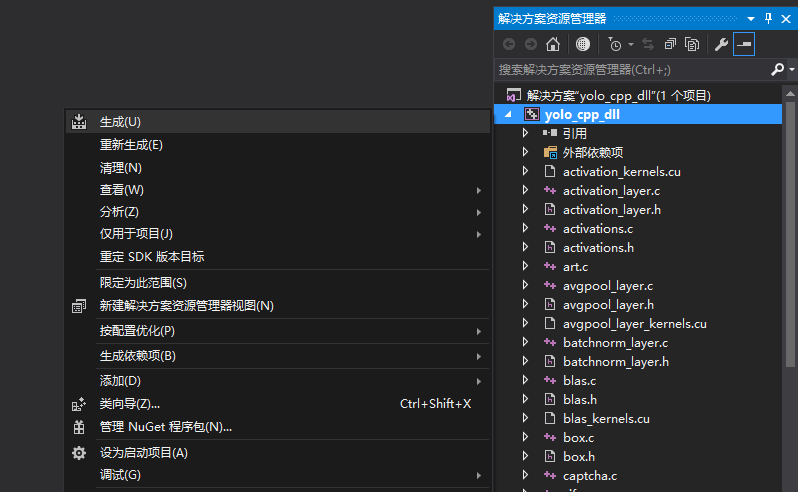
Task: Open the 分析(Z) submenu
Action: [x=278, y=212]
